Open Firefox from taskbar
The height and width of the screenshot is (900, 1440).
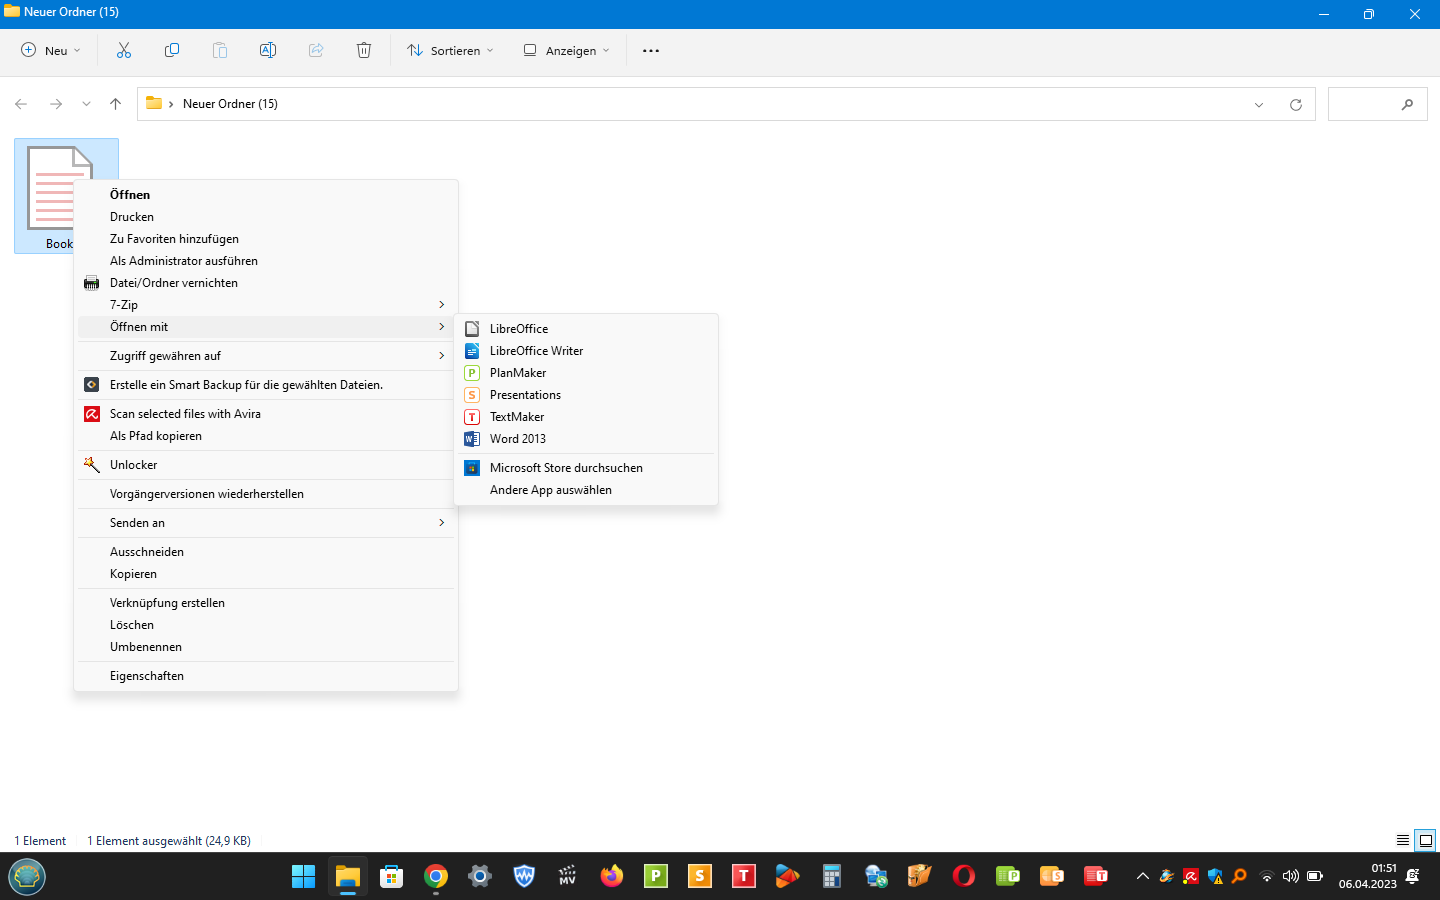point(612,876)
